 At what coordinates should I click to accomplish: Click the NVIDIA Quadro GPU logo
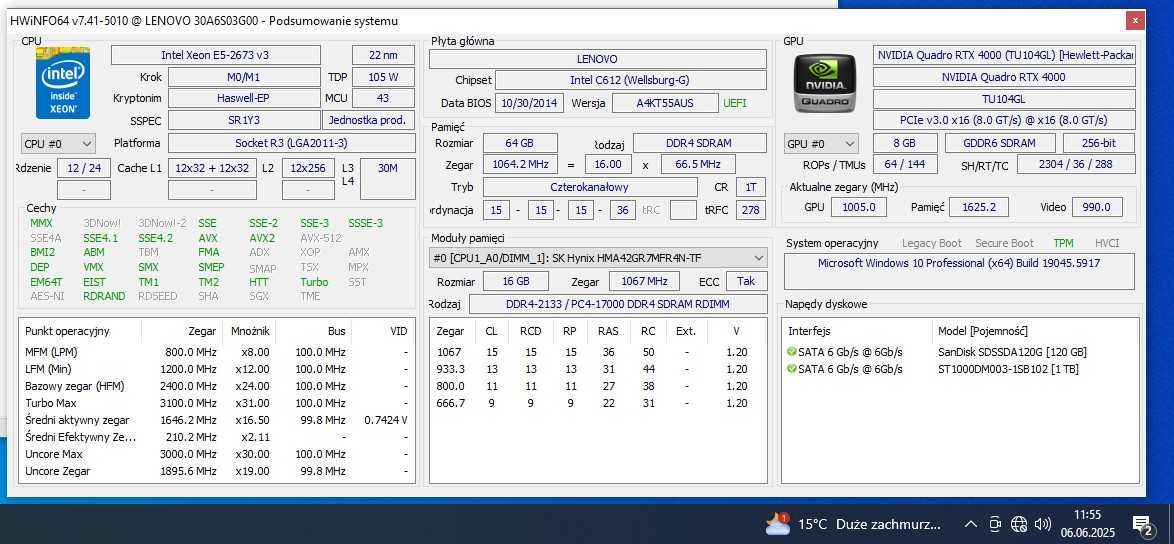coord(825,83)
